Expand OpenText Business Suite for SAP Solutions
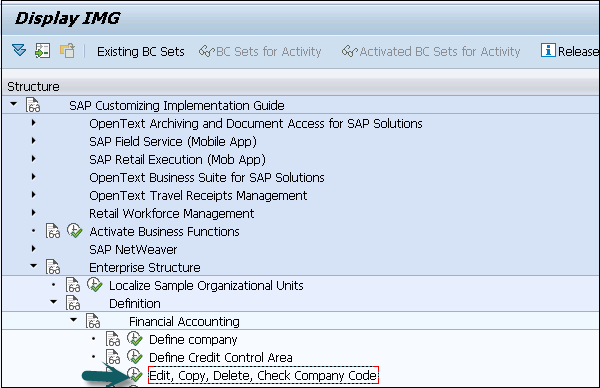Viewport: 600px width, 388px height. click(x=34, y=177)
